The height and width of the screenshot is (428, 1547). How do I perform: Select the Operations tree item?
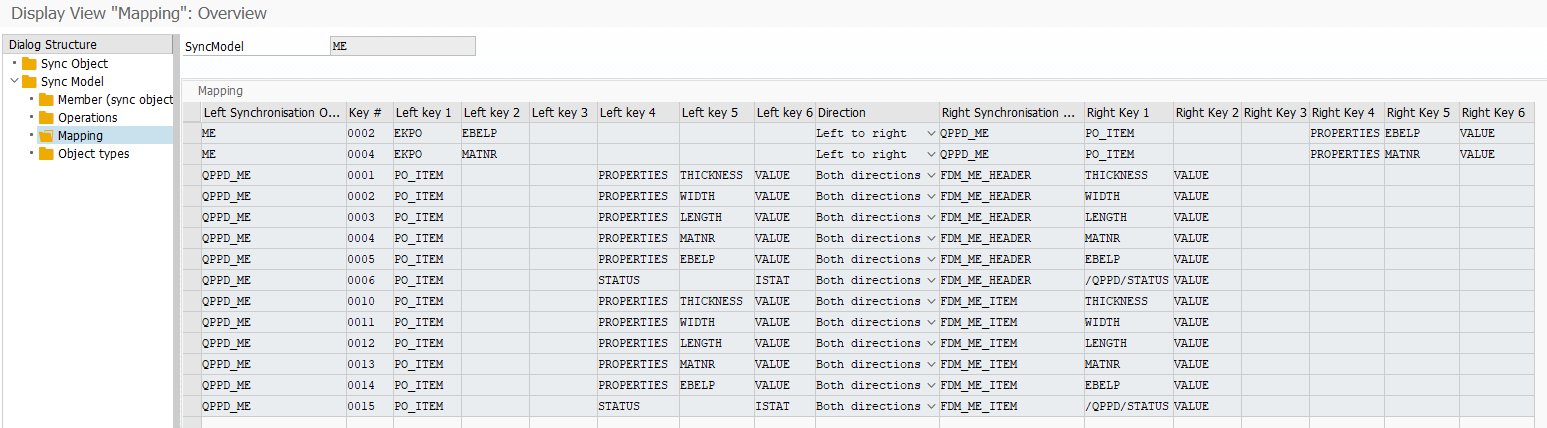click(87, 118)
